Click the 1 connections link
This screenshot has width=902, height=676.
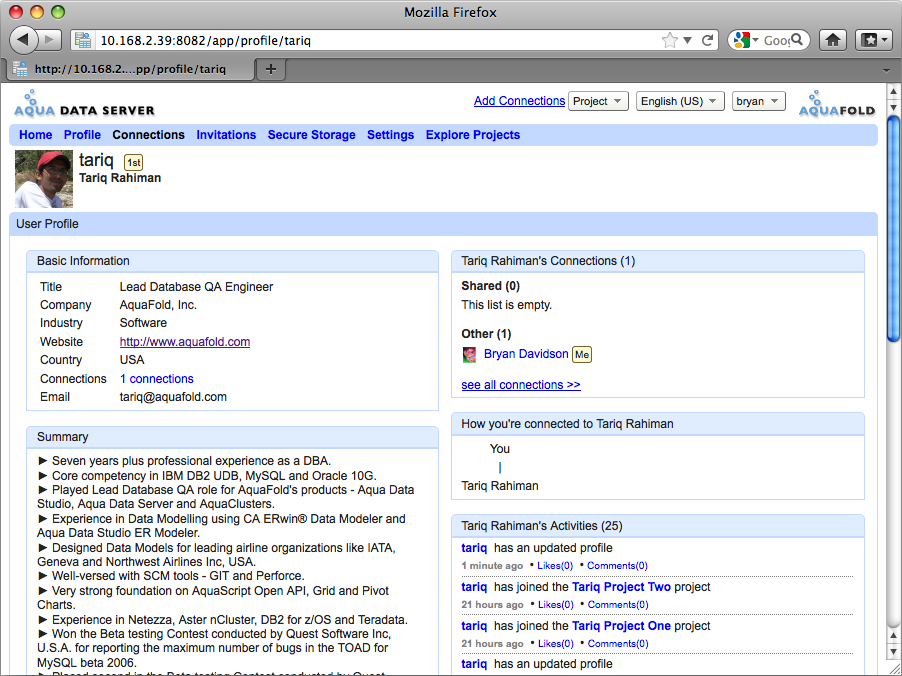coord(156,379)
